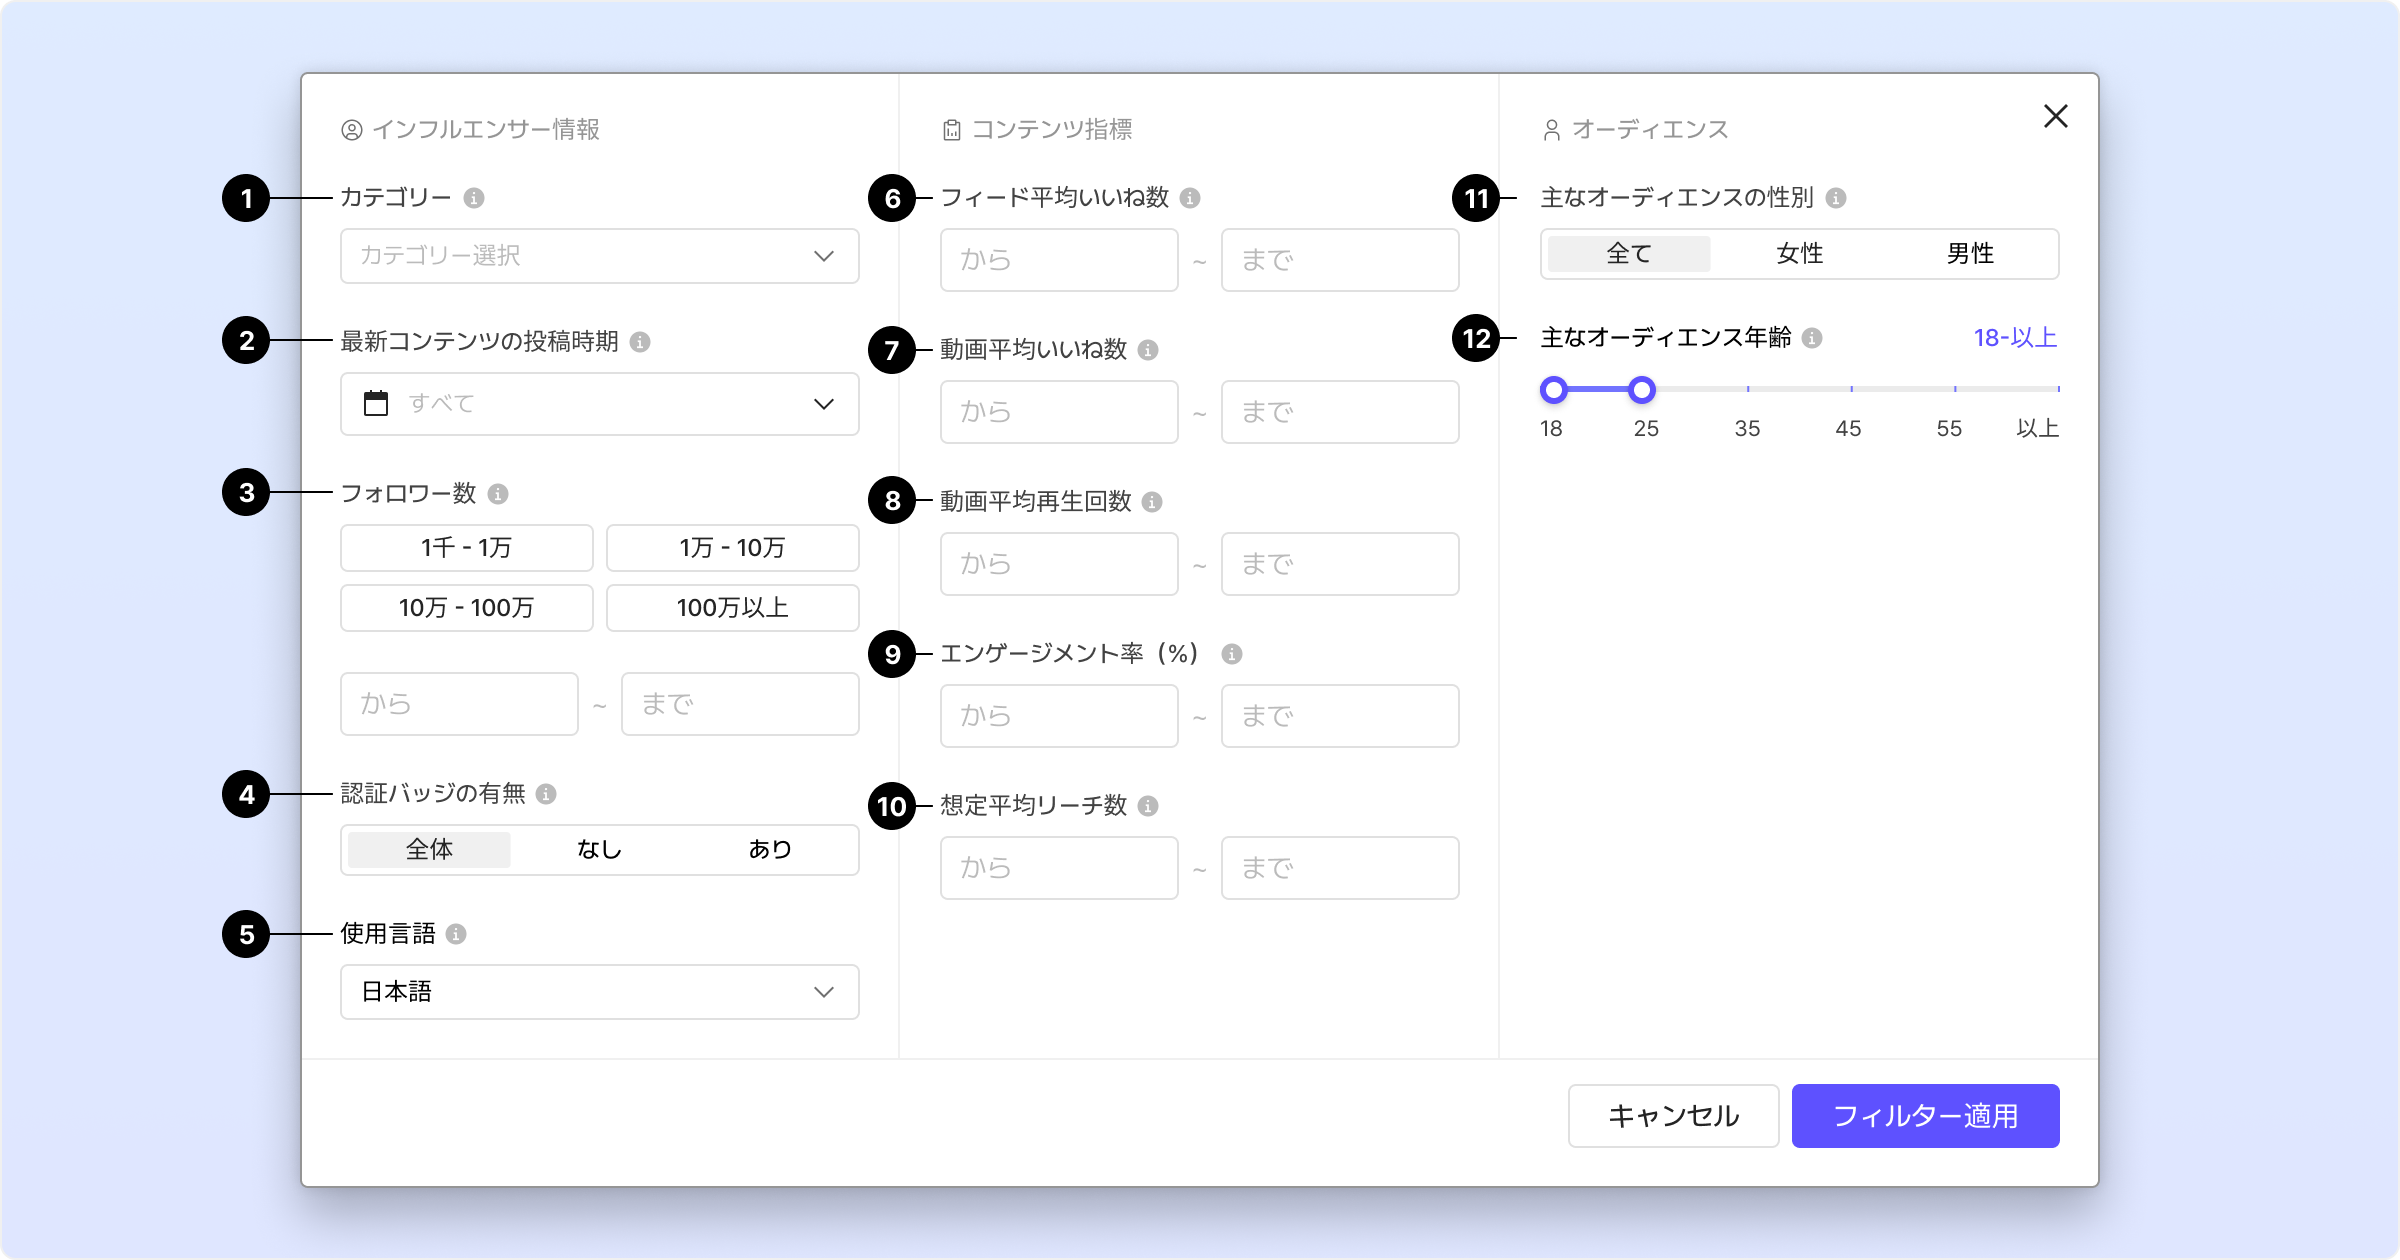Click info icon beside 使用言語 label
Screen dimensions: 2400x1260
(x=456, y=934)
